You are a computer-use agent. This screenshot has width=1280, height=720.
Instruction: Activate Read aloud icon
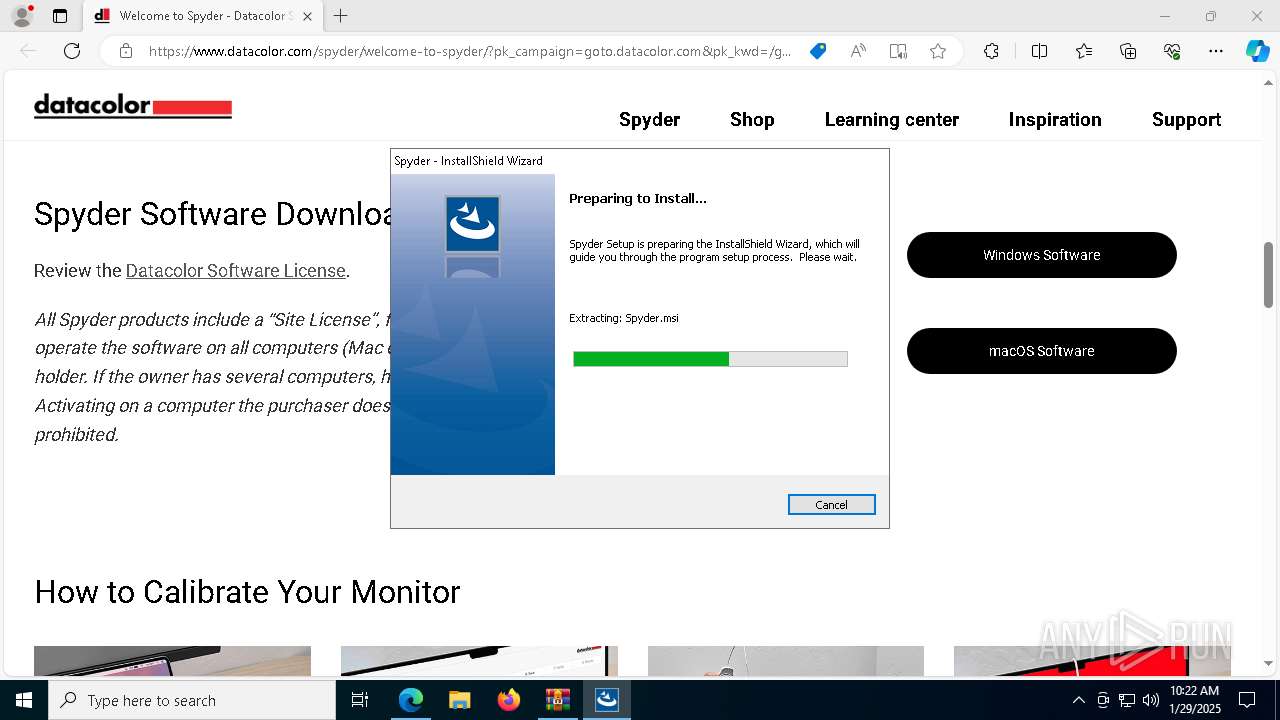[858, 51]
